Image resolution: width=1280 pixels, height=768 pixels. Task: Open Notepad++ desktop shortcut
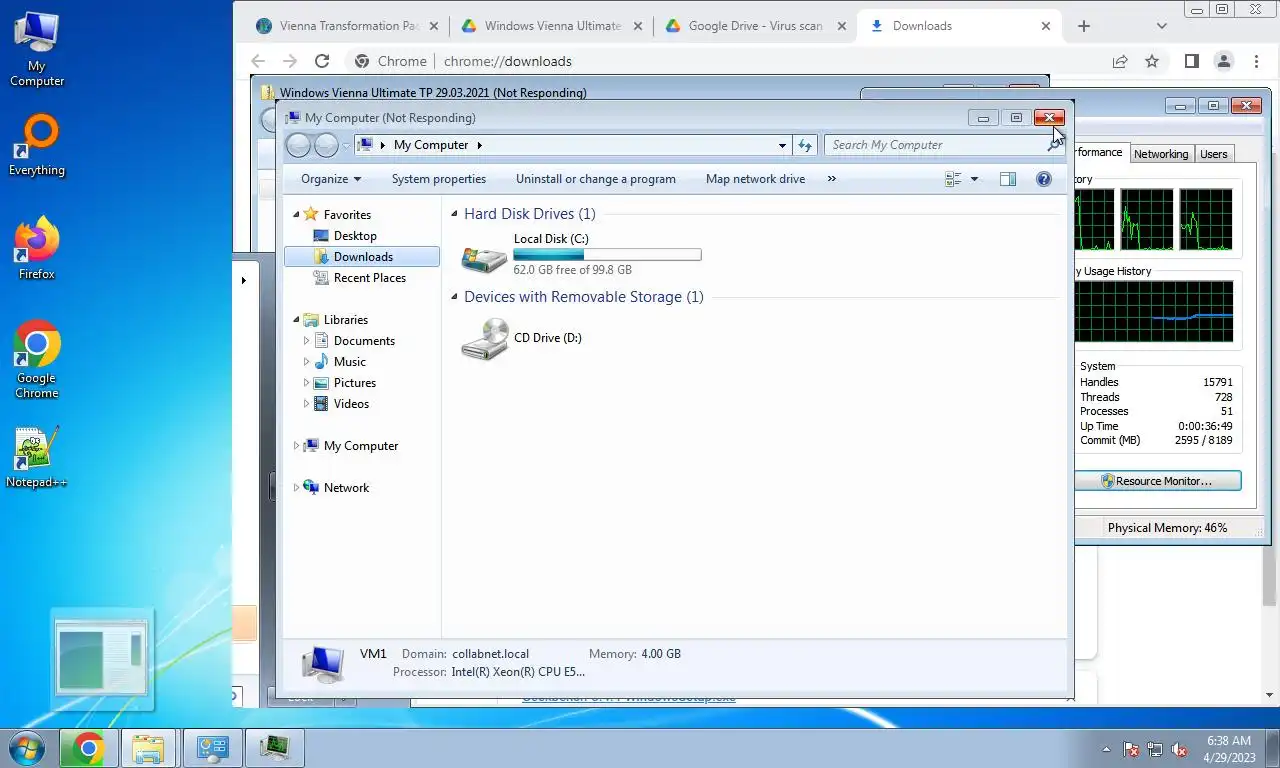point(37,457)
